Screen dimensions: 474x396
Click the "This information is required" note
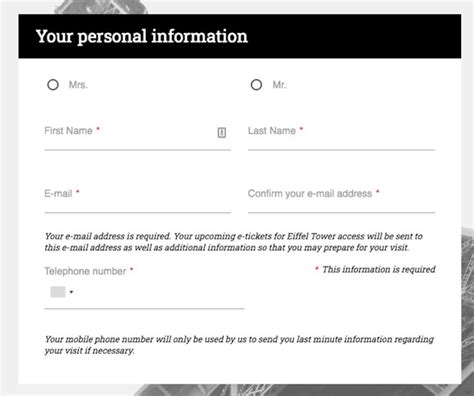click(379, 269)
